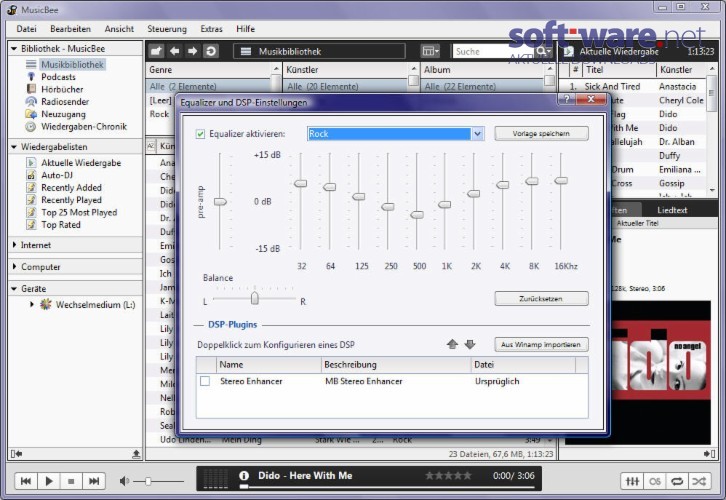
Task: Click the help button in Equalizer dialog
Action: click(x=566, y=99)
